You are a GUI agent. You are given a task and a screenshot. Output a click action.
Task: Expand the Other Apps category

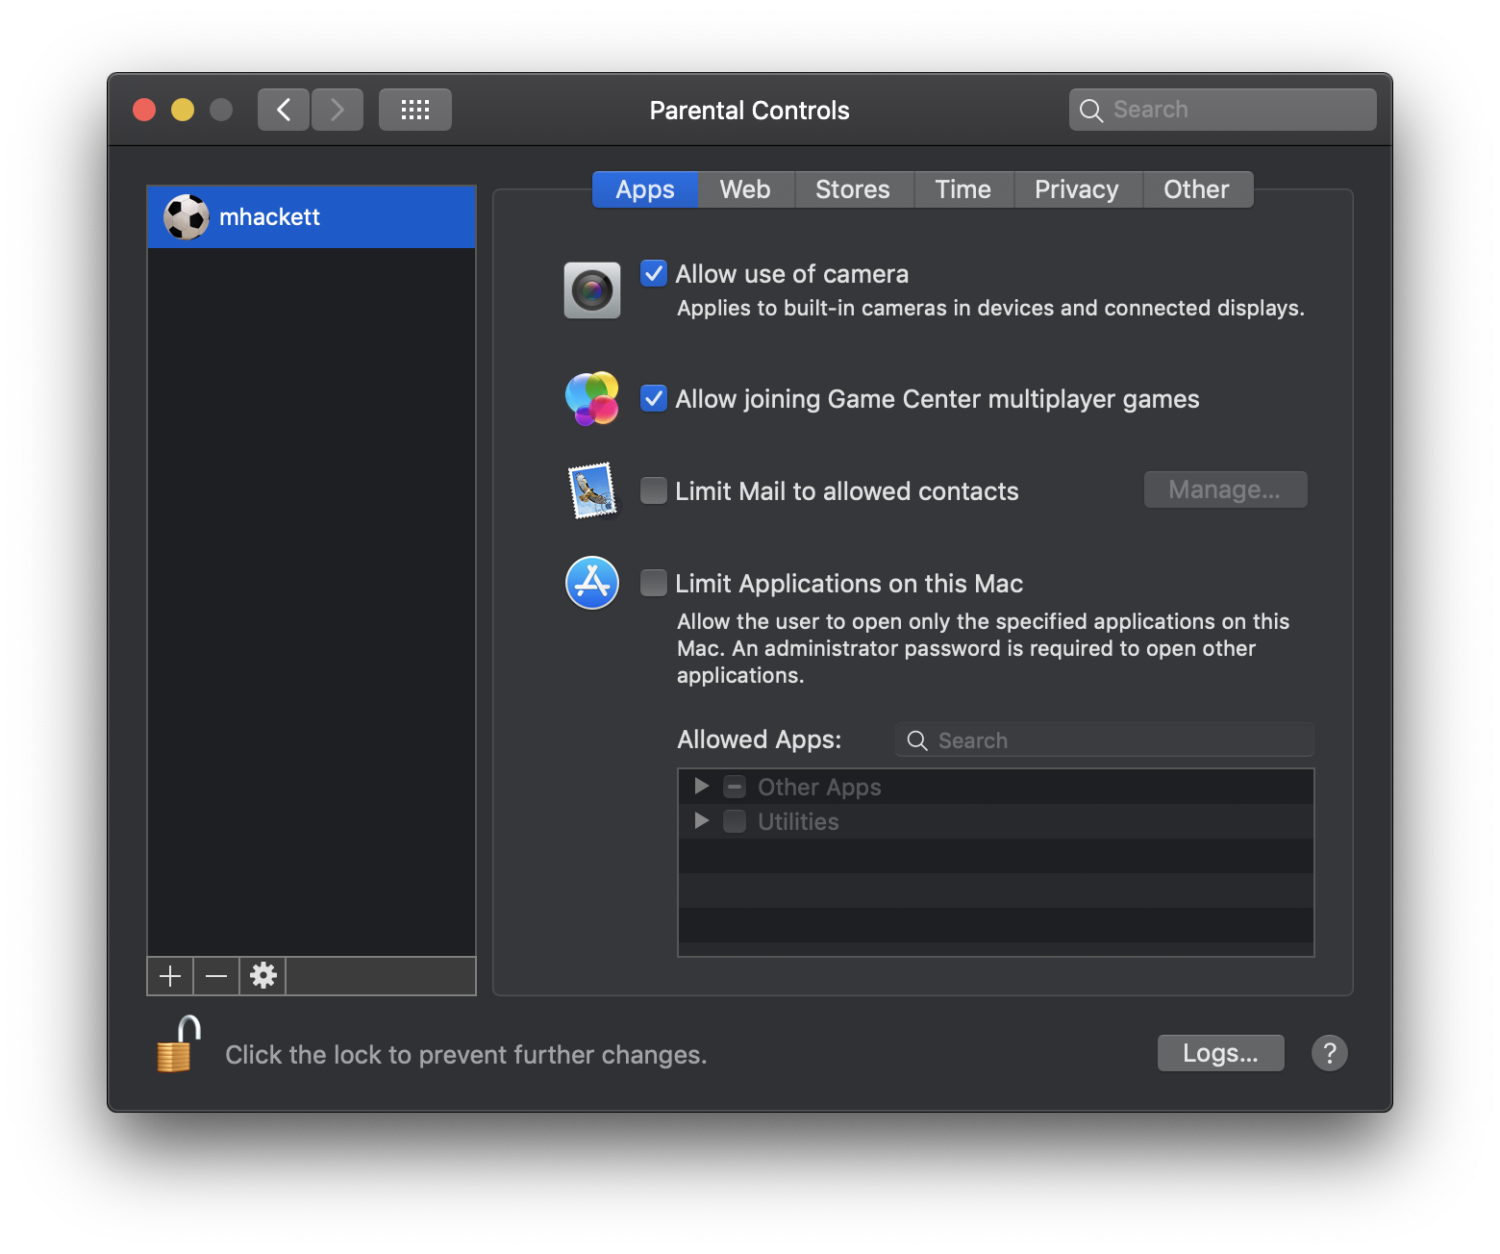tap(701, 786)
